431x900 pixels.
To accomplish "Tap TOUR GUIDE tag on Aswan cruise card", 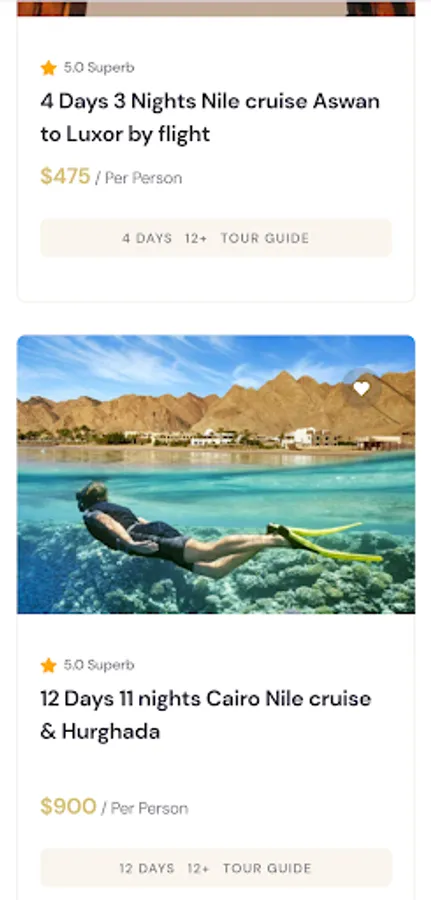I will [265, 238].
